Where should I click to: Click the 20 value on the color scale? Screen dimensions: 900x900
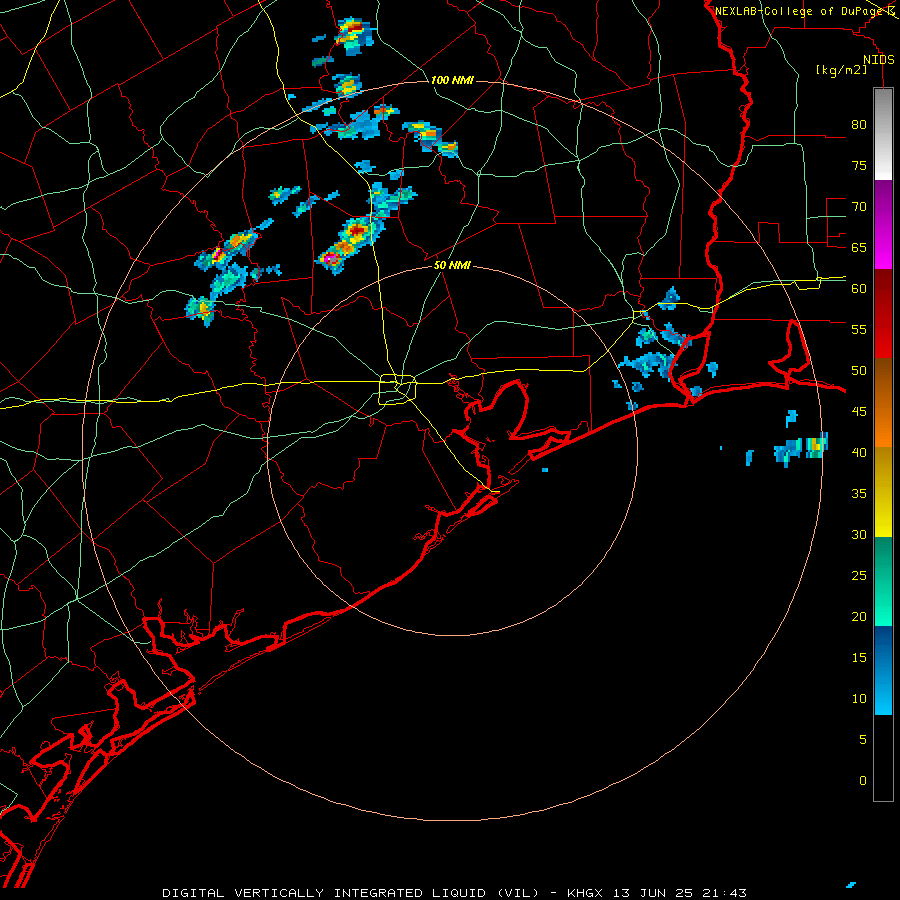pyautogui.click(x=859, y=616)
